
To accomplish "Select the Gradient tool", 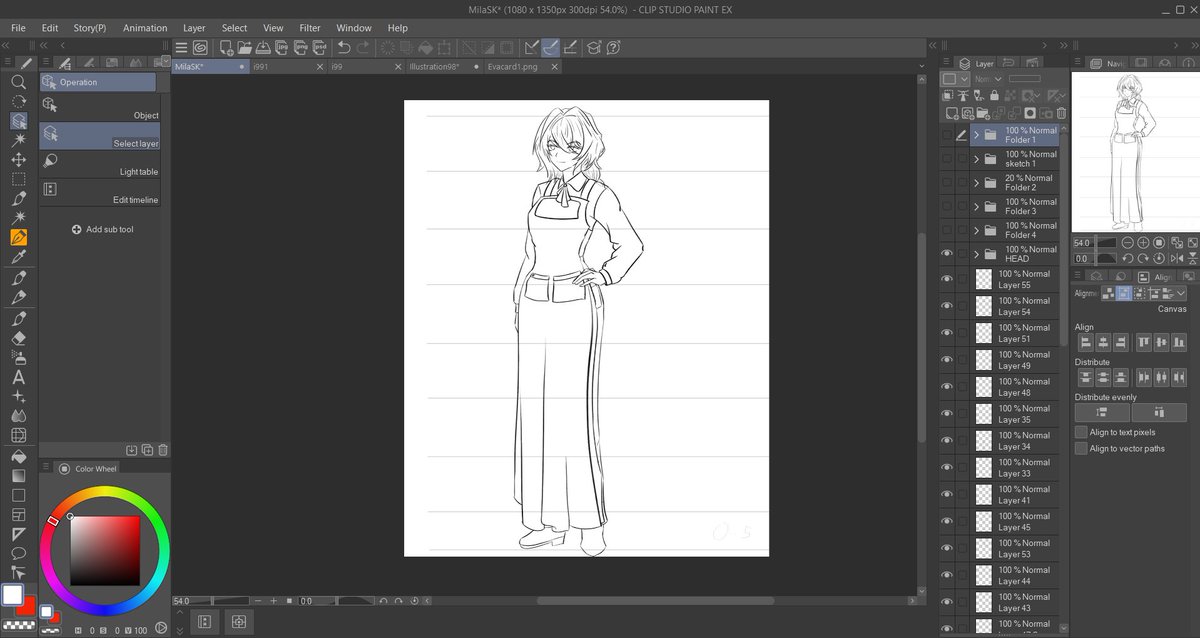I will [x=18, y=475].
